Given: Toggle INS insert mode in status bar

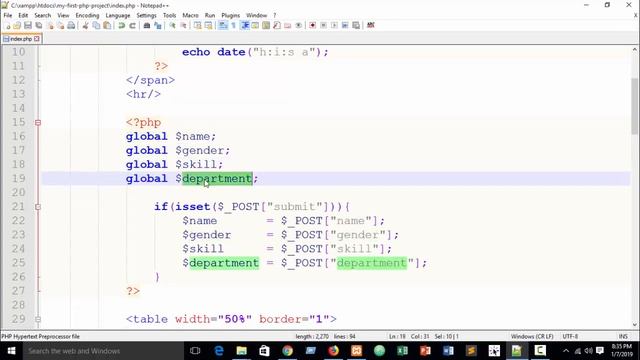Looking at the screenshot, I should coord(623,336).
